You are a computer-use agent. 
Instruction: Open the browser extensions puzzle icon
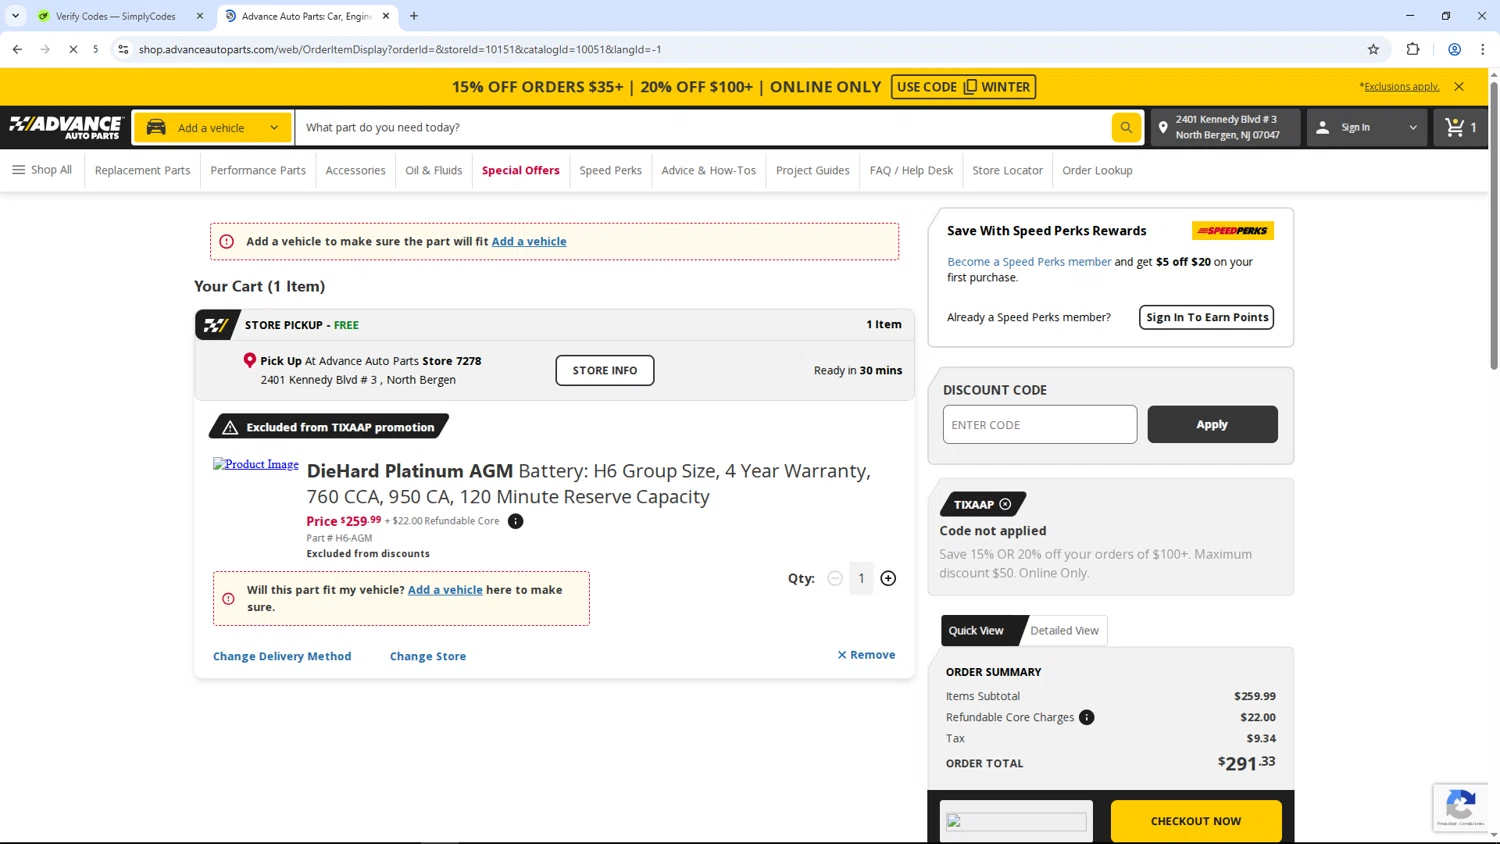[x=1413, y=49]
